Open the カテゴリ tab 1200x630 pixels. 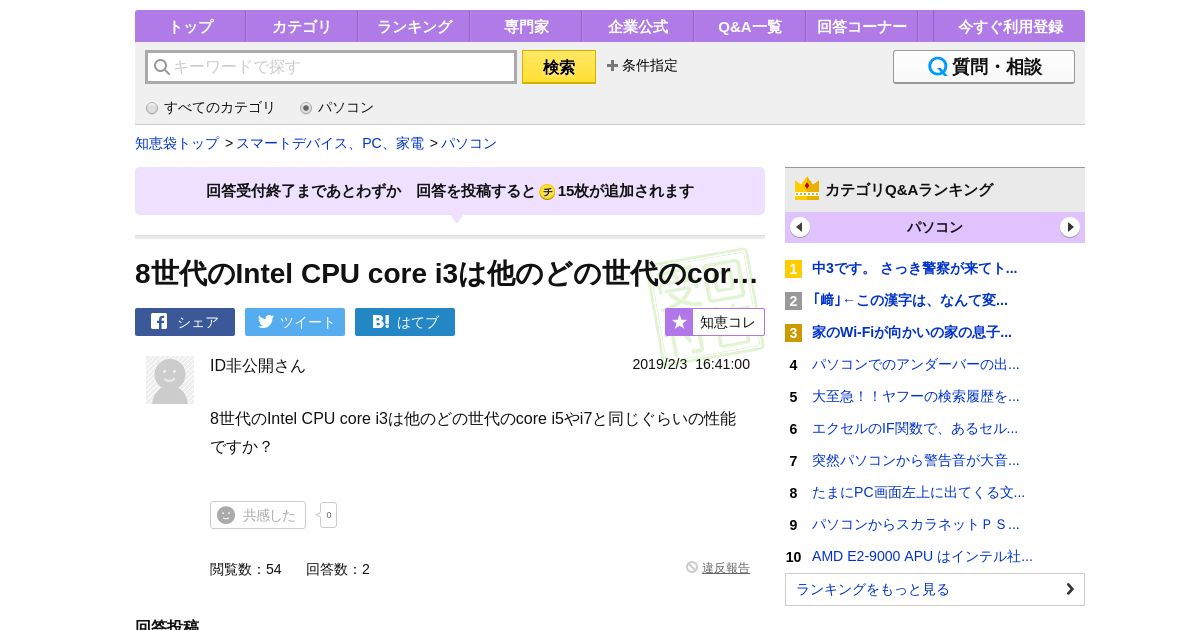[302, 26]
